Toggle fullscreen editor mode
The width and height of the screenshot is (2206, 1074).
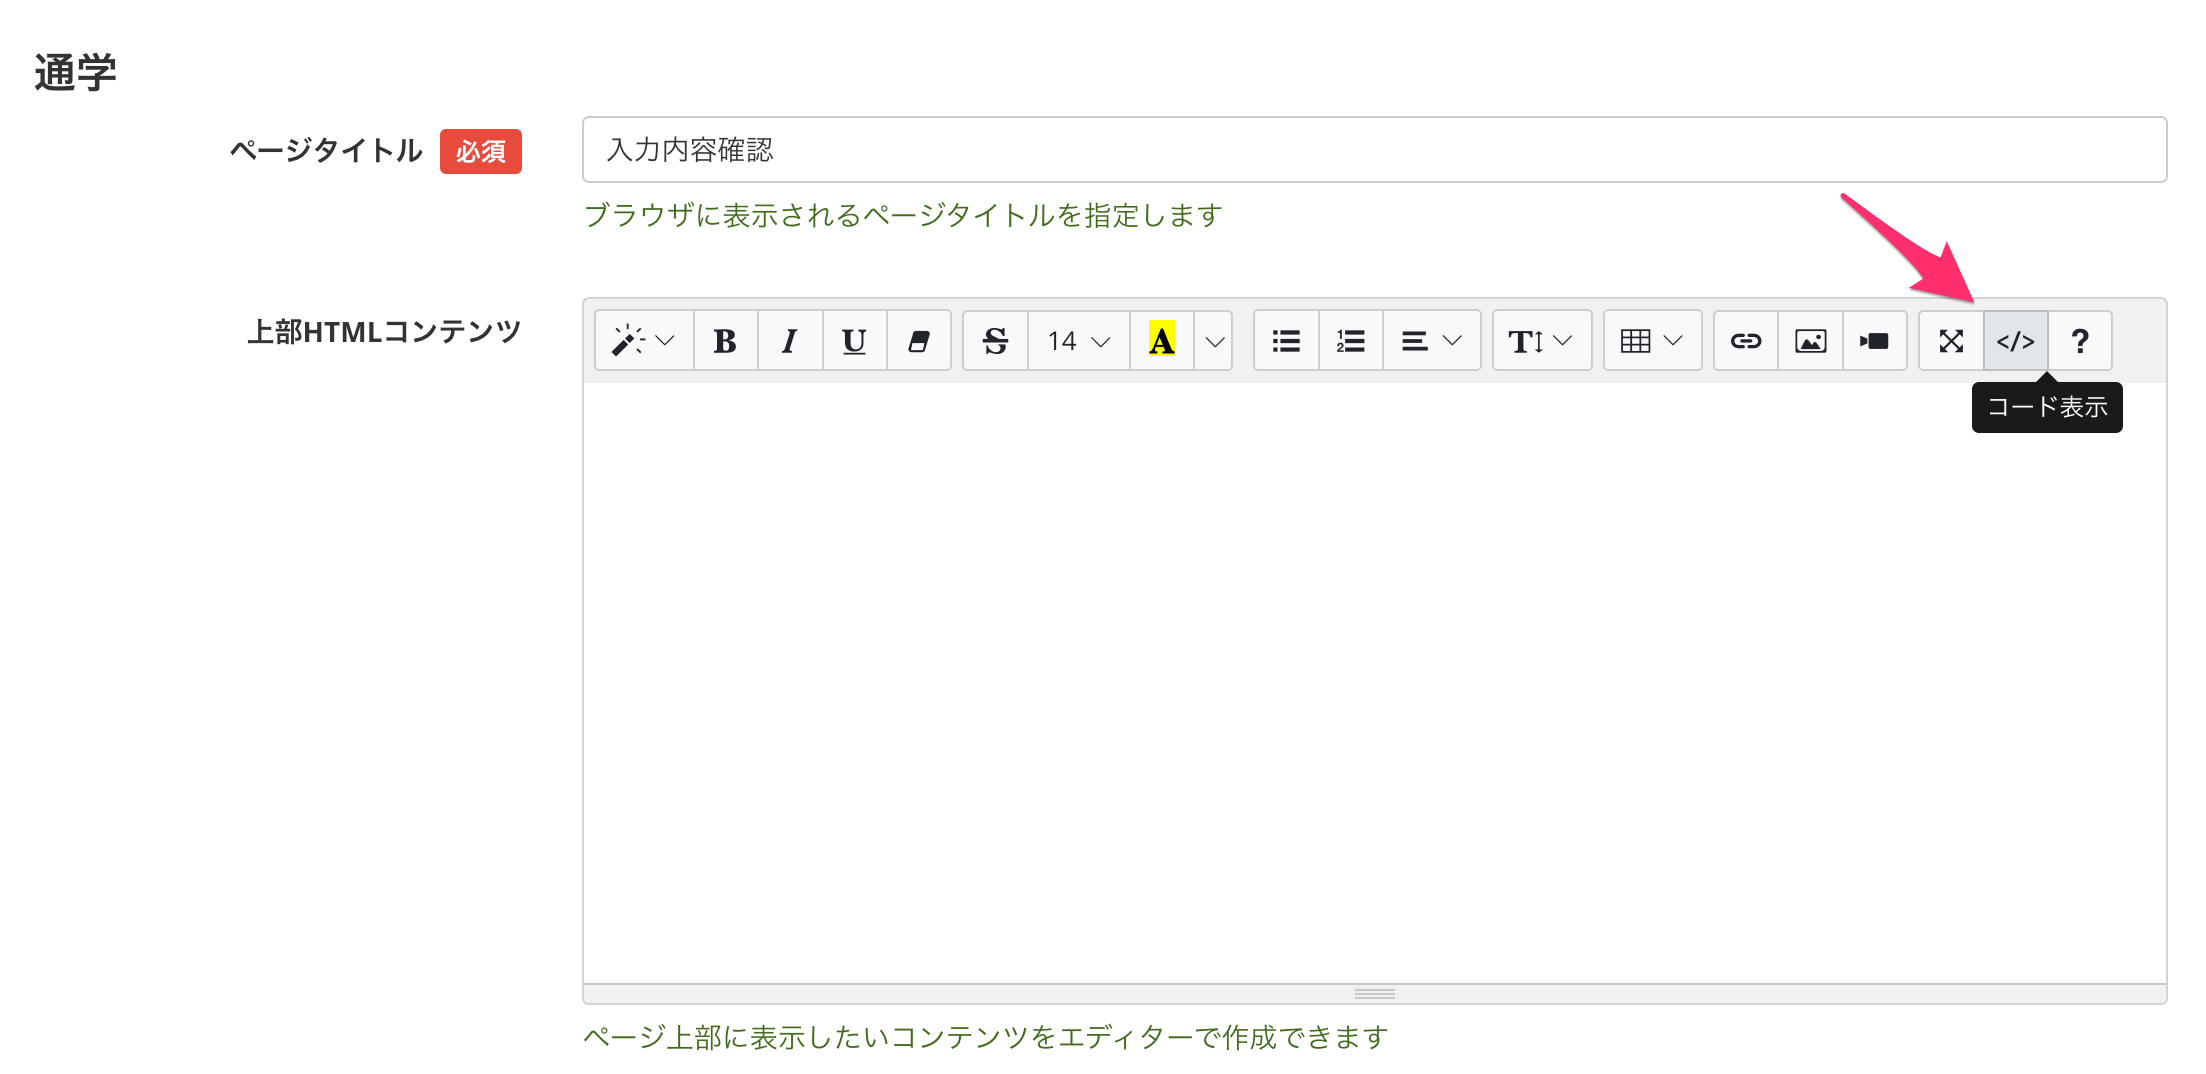[1951, 341]
